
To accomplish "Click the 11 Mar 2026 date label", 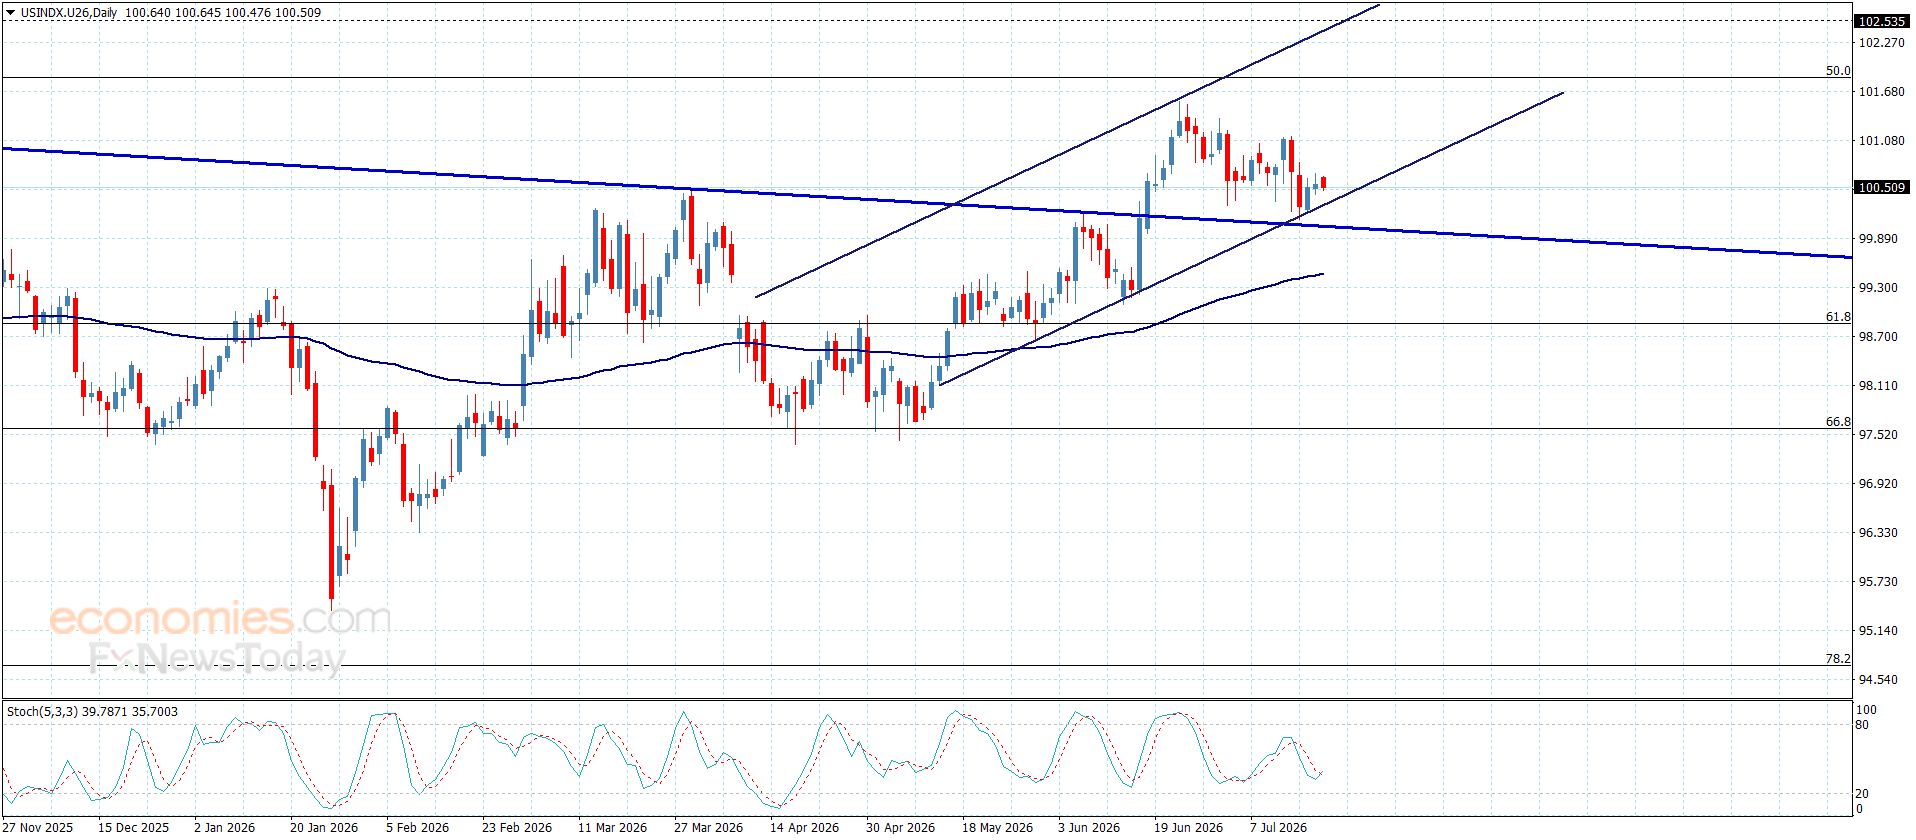I will pyautogui.click(x=612, y=827).
